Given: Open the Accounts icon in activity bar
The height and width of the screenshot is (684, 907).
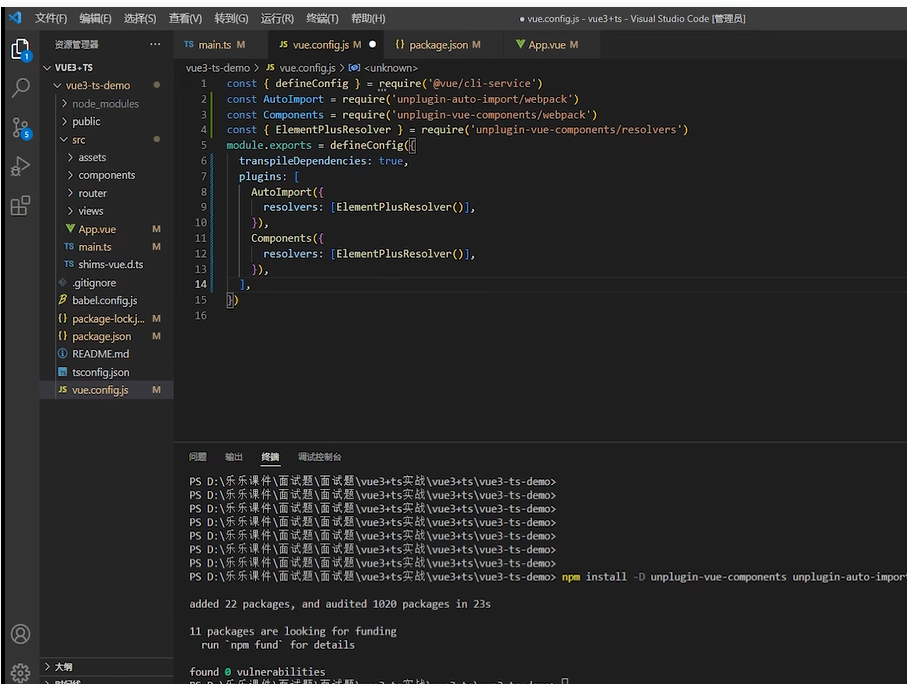Looking at the screenshot, I should coord(20,634).
